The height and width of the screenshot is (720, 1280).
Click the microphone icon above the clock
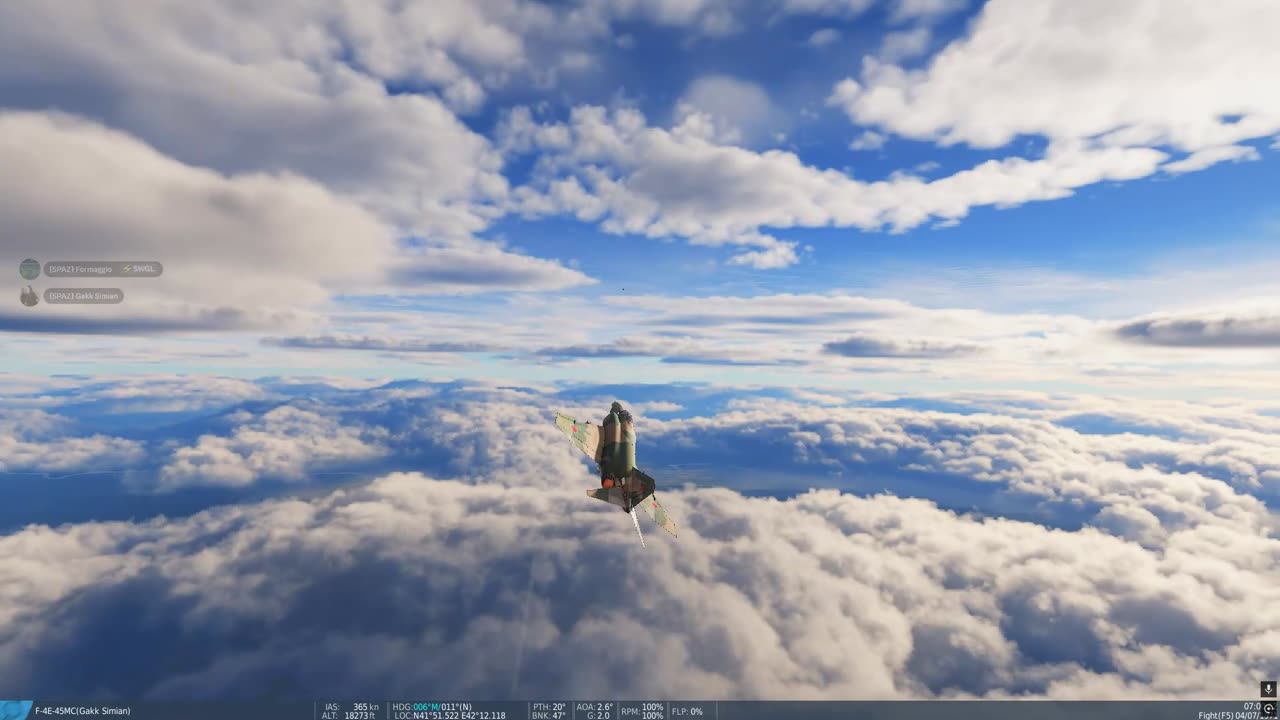pos(1268,689)
